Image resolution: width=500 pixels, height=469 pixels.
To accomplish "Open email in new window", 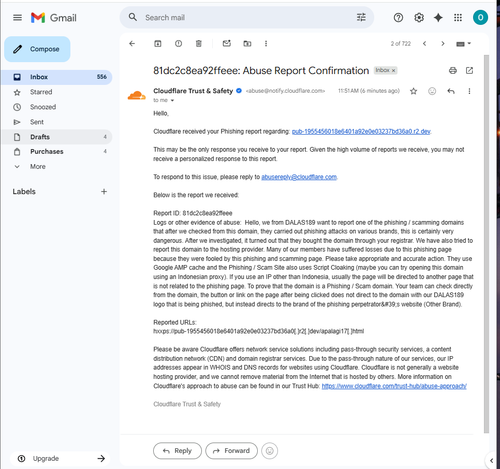I will tap(469, 70).
